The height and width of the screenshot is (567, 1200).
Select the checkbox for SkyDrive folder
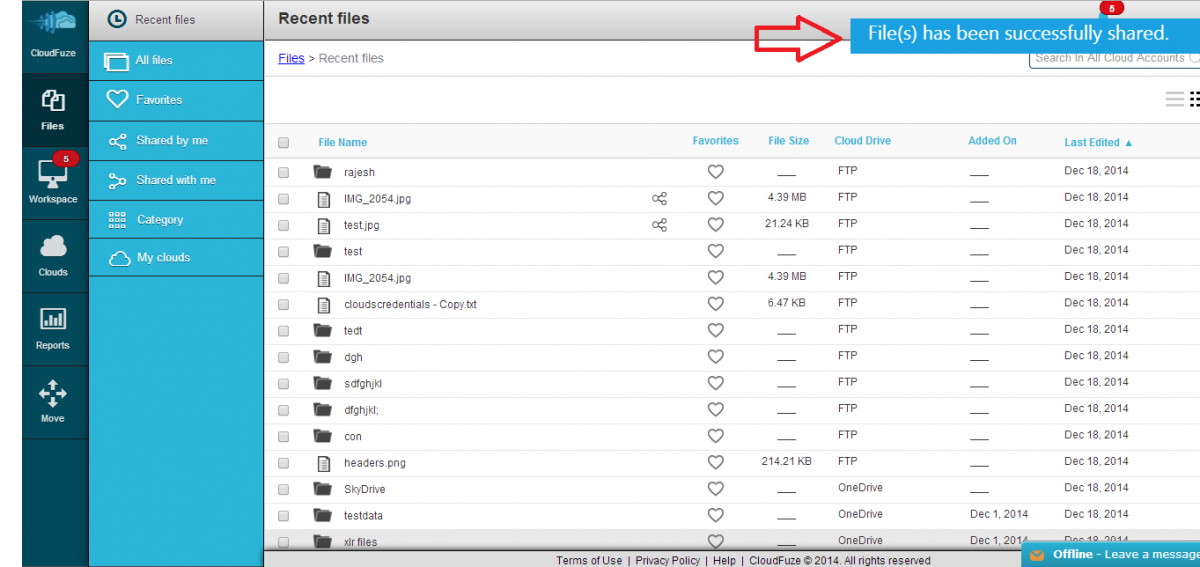[x=283, y=489]
